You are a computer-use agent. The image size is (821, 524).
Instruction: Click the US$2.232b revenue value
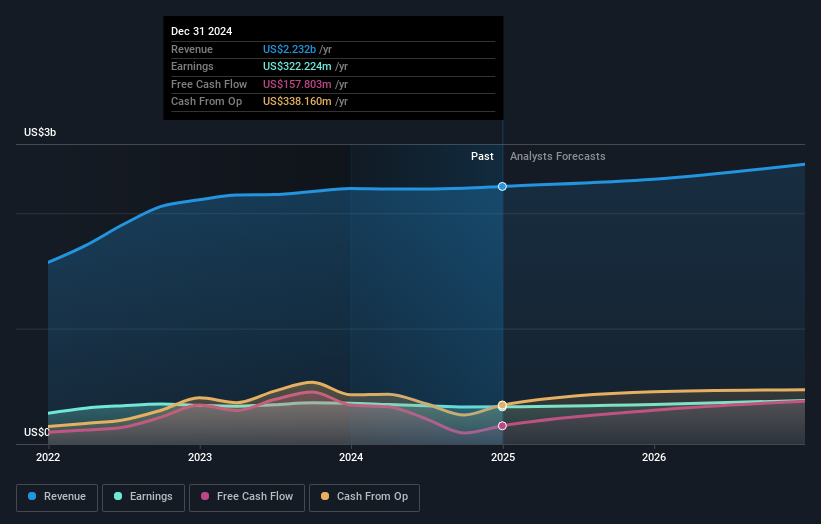point(289,49)
